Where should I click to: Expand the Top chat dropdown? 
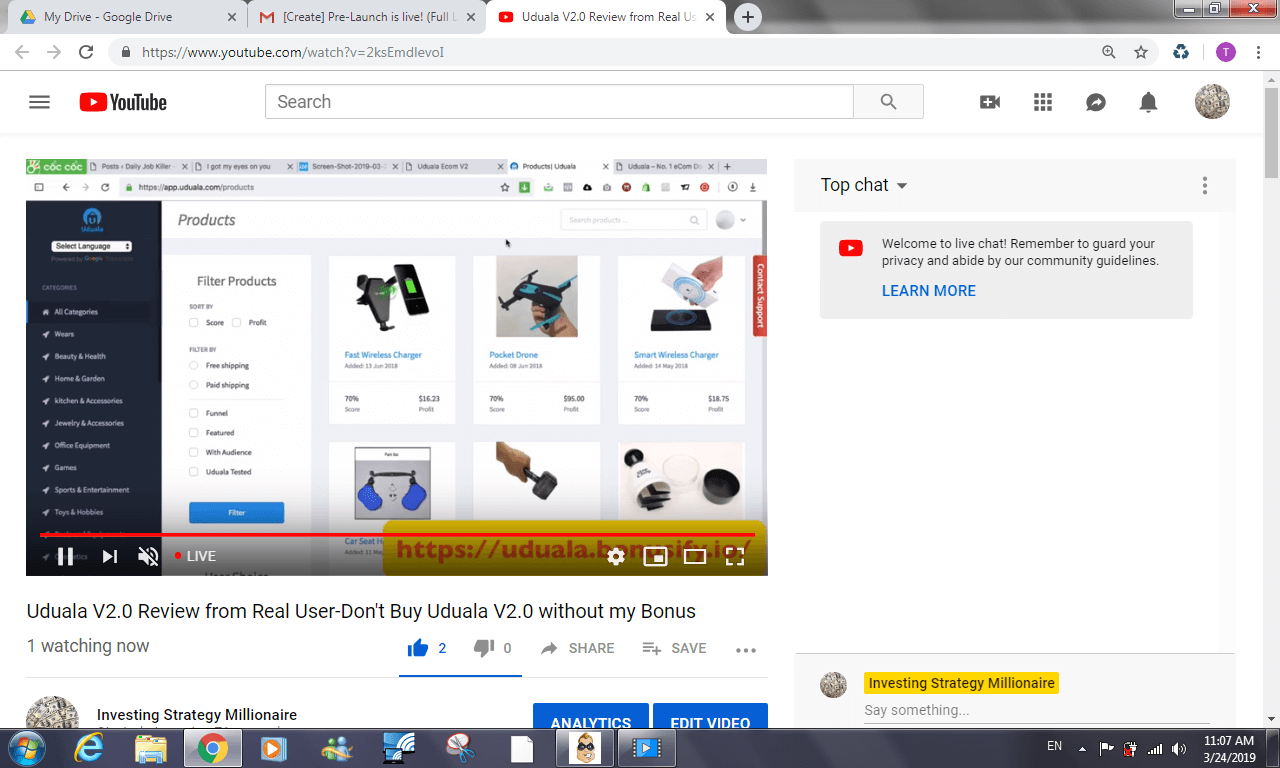point(864,185)
